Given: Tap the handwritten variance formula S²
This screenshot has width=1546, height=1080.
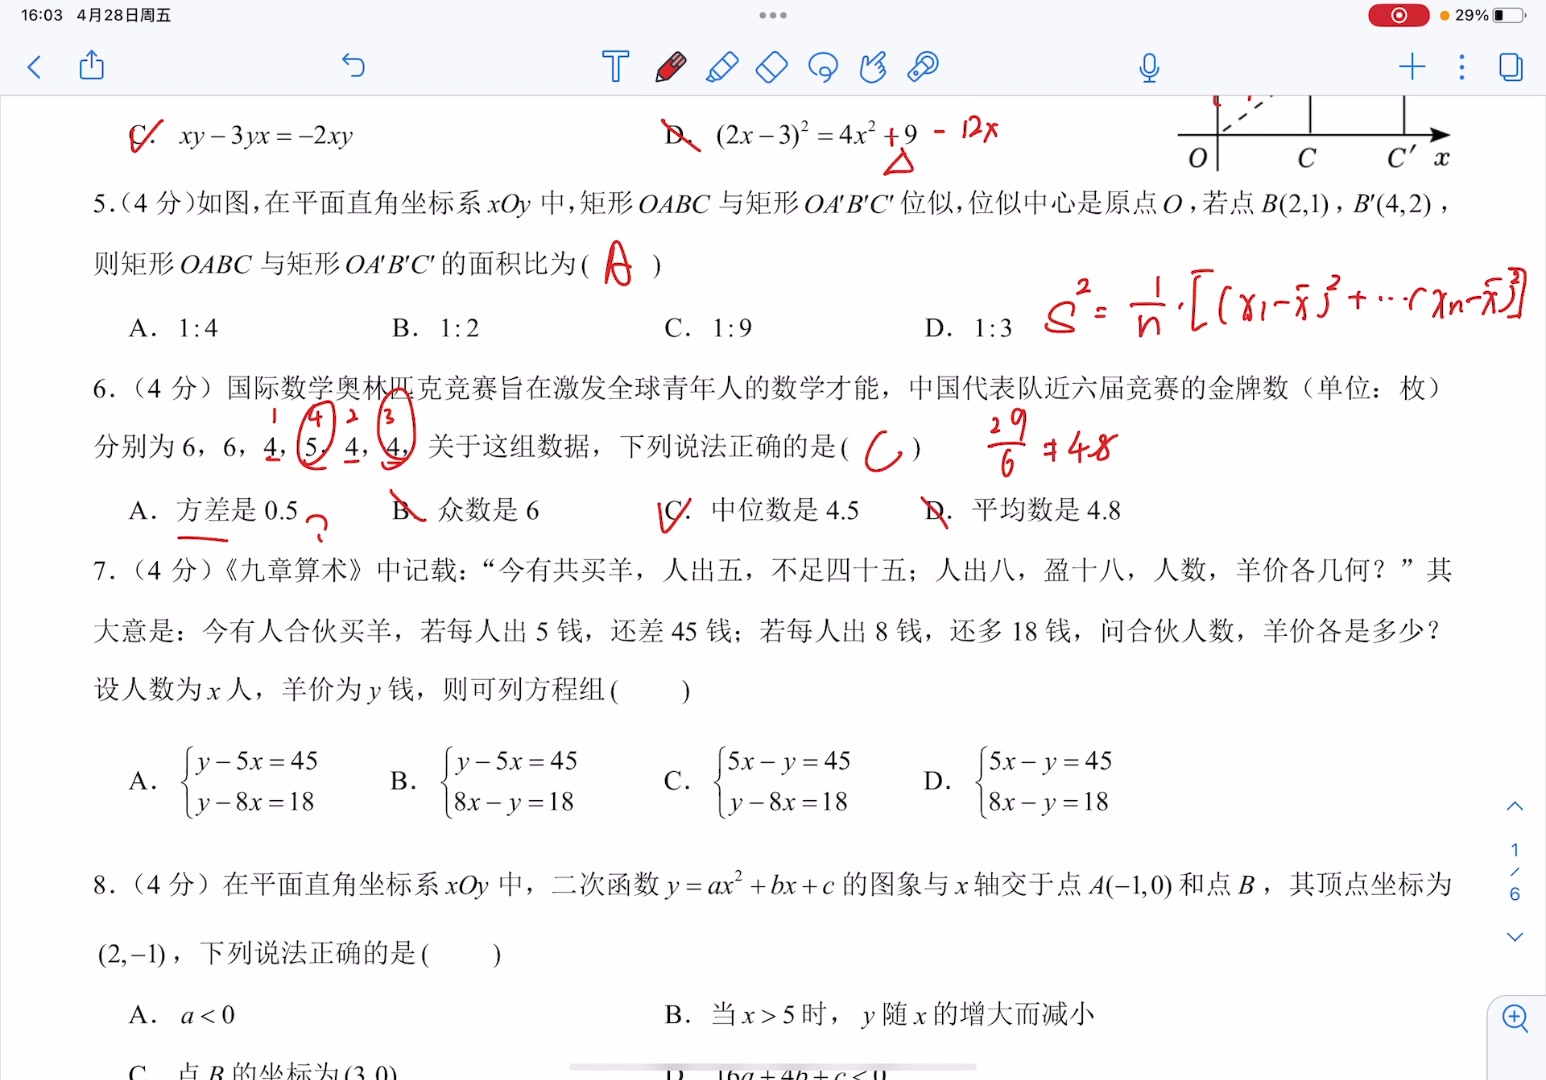Looking at the screenshot, I should click(1285, 304).
